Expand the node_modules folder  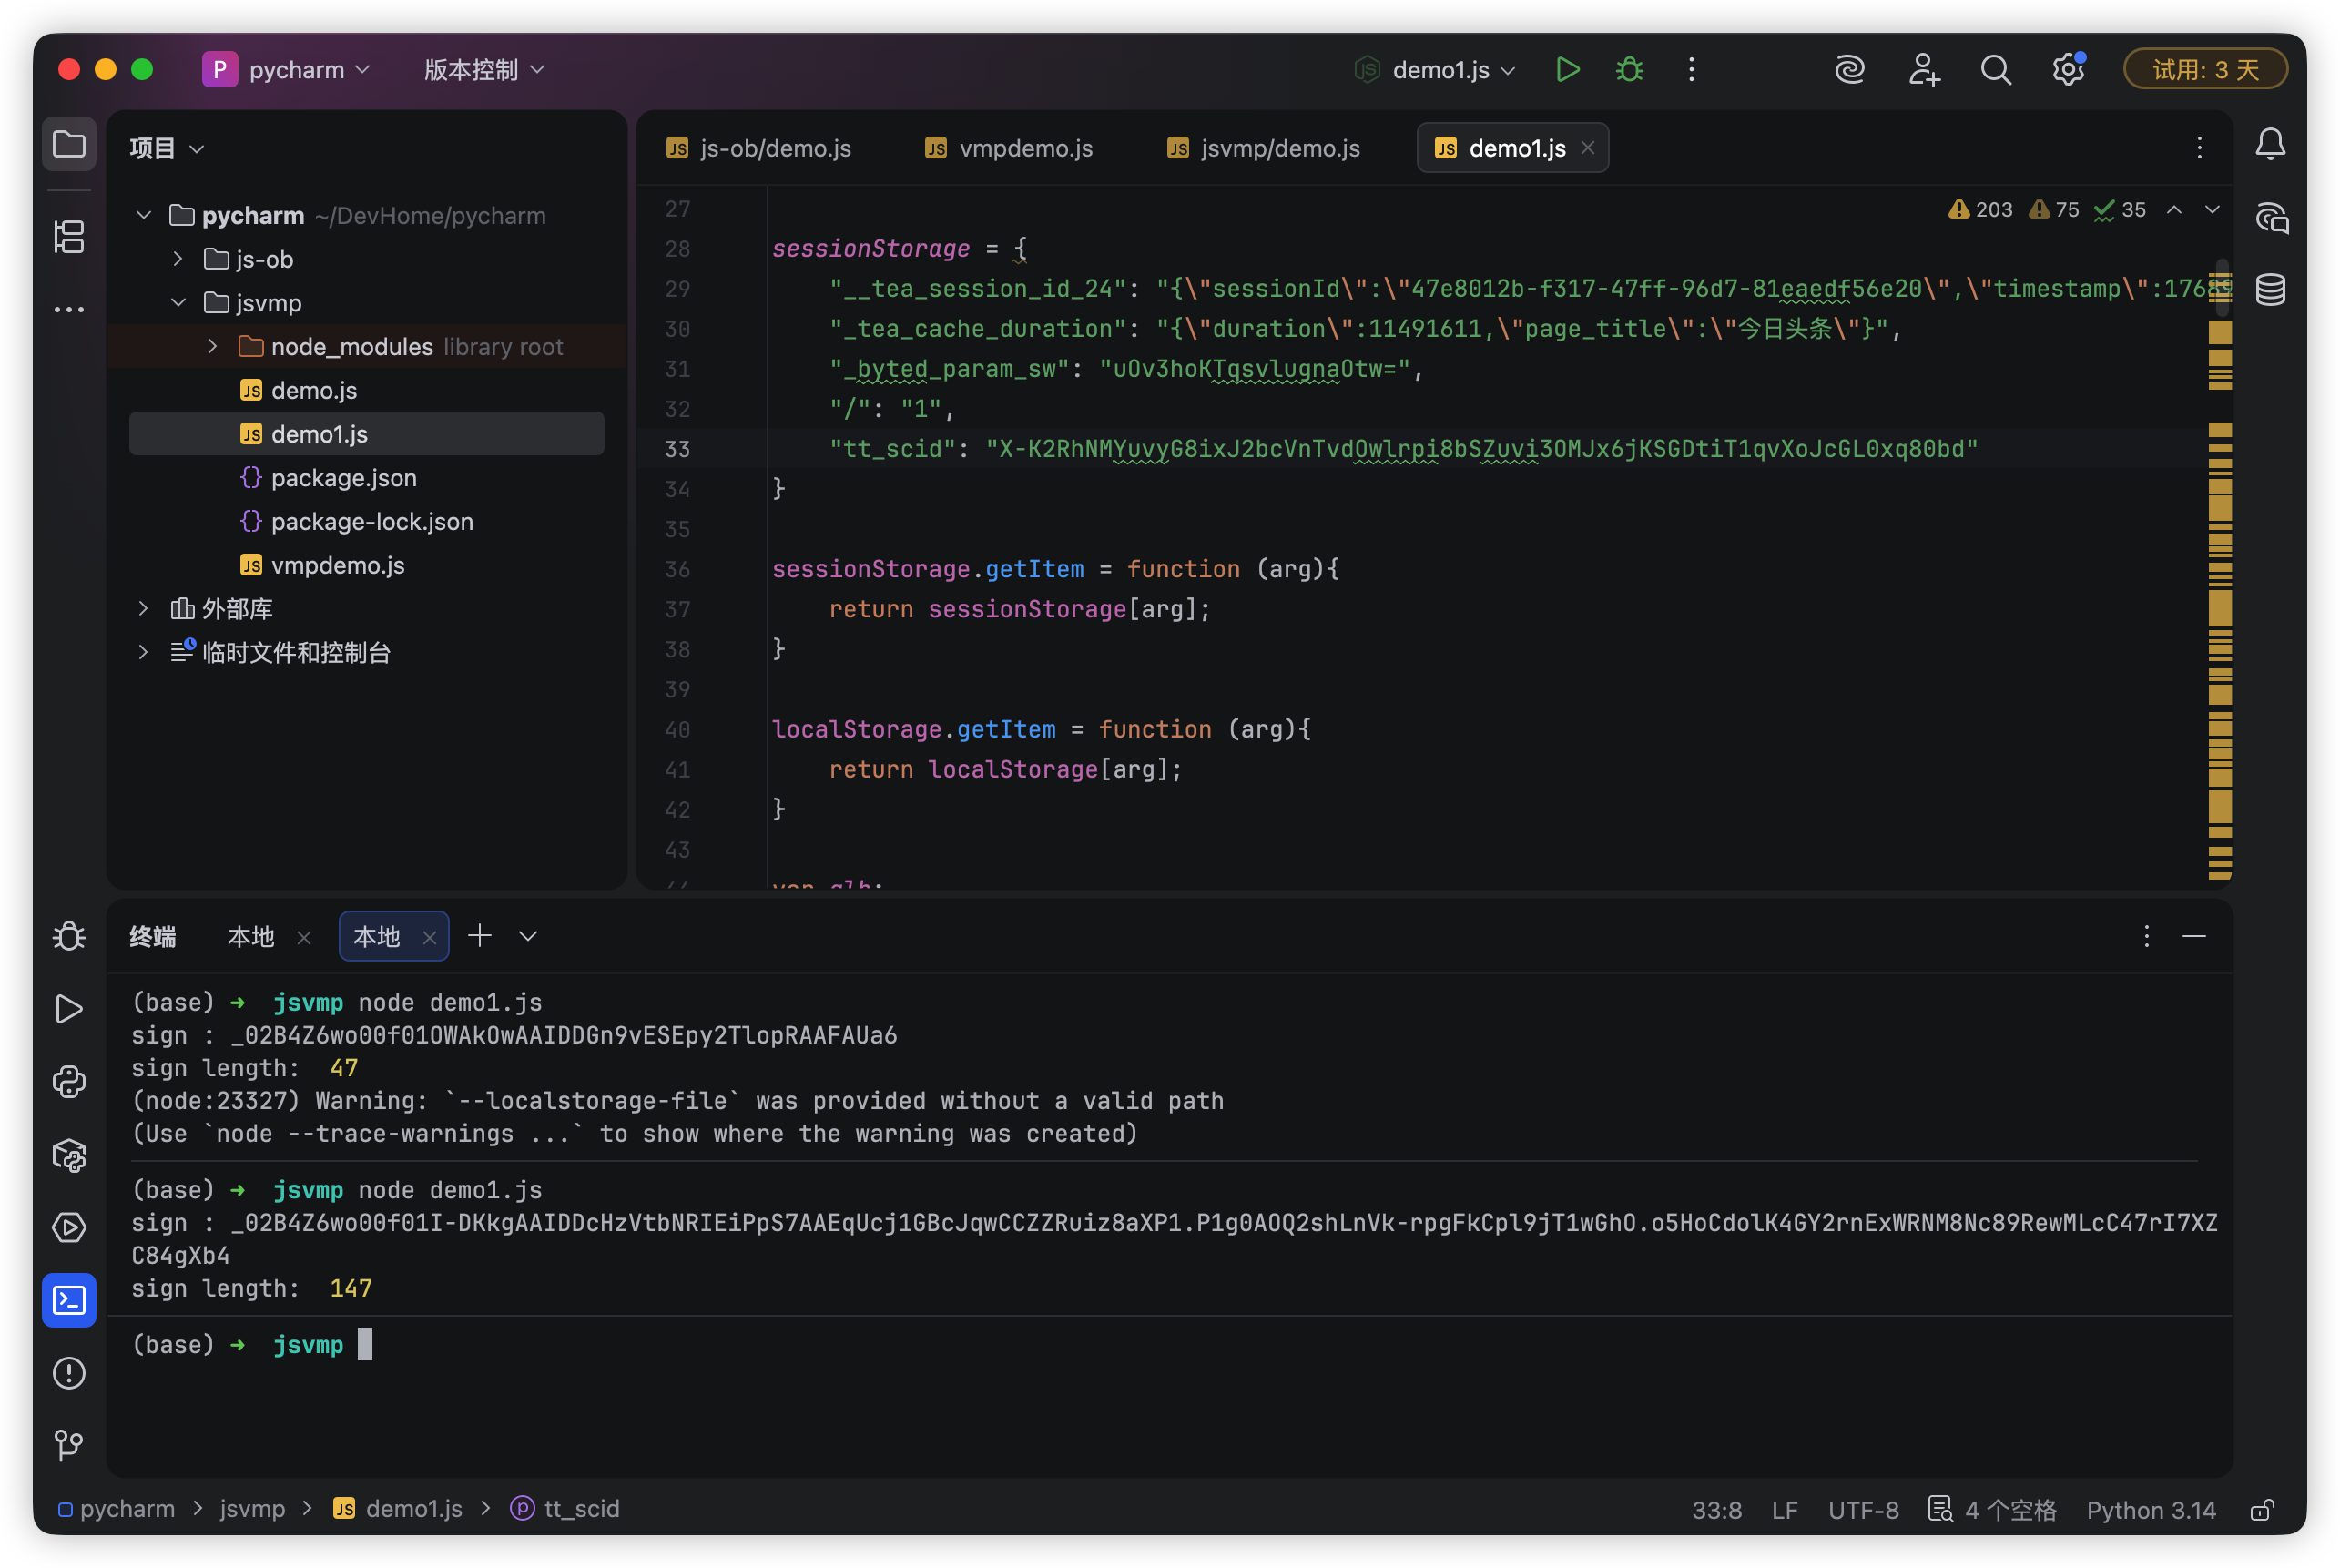point(212,346)
